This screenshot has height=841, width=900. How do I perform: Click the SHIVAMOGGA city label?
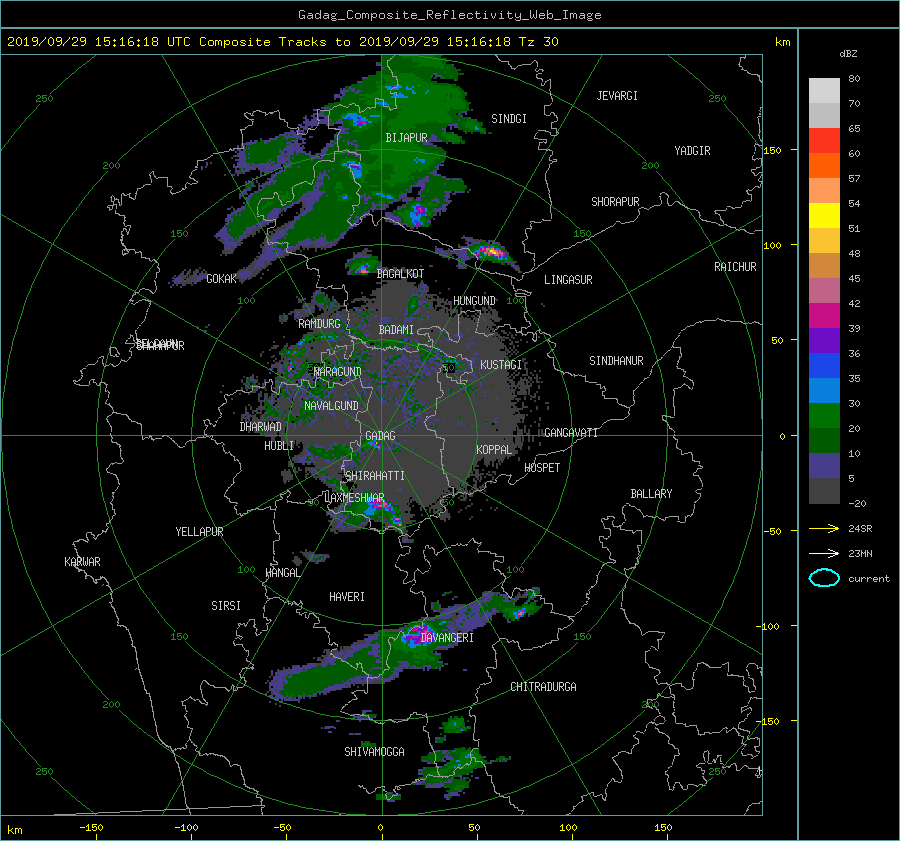(x=374, y=751)
